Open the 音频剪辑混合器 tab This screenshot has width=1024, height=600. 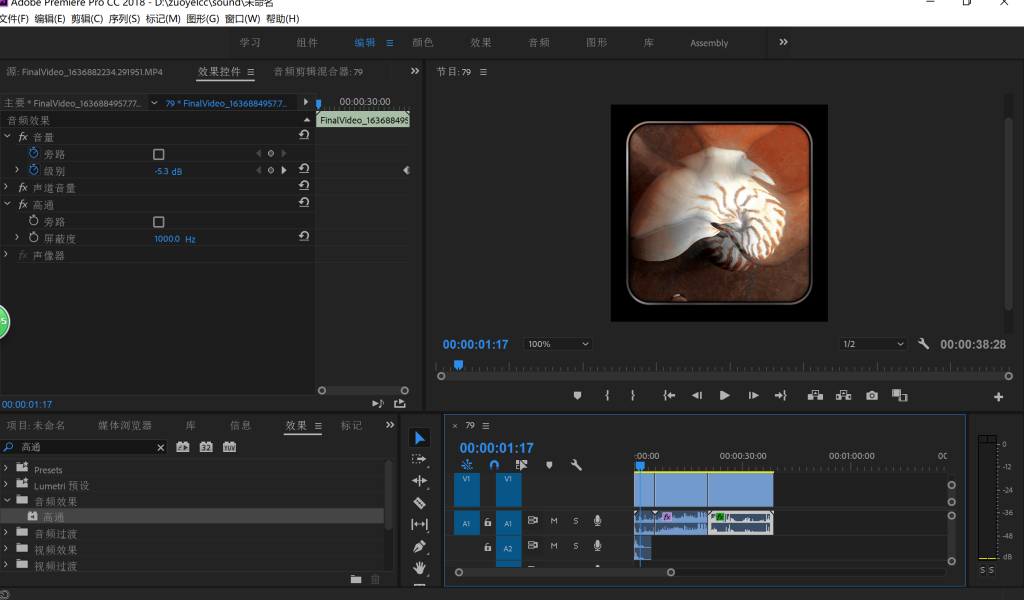[x=318, y=72]
